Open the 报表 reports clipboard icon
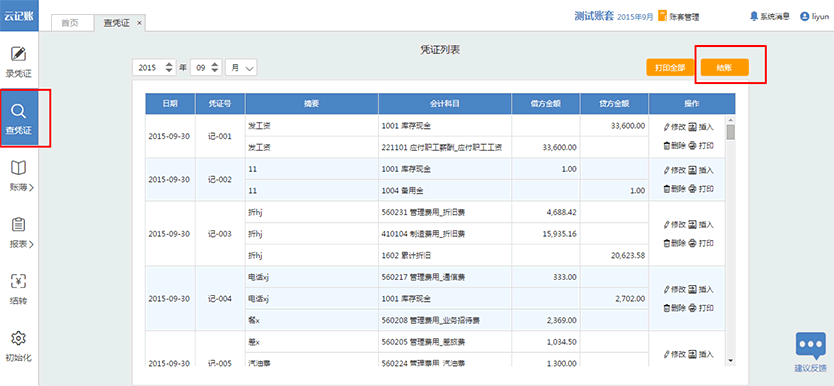 click(x=19, y=225)
